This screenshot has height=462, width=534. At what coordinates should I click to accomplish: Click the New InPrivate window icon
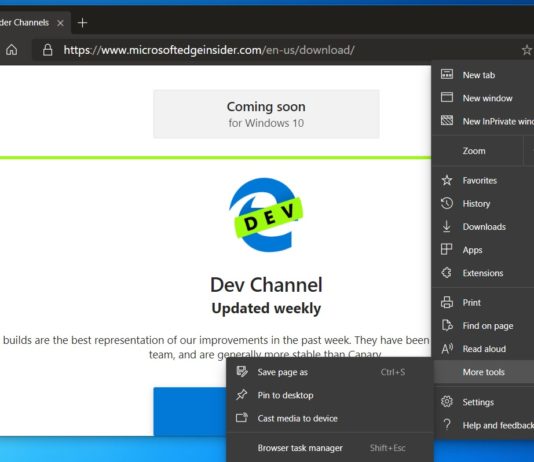pyautogui.click(x=447, y=120)
